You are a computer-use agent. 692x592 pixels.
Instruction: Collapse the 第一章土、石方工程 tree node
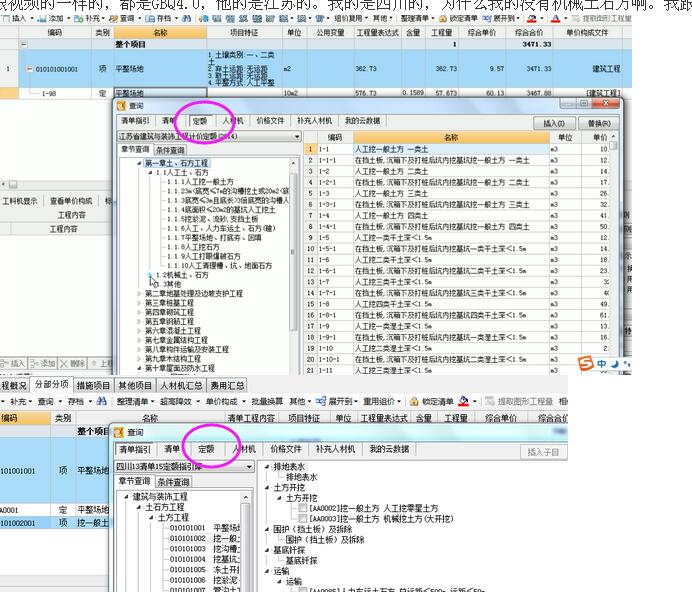point(139,163)
